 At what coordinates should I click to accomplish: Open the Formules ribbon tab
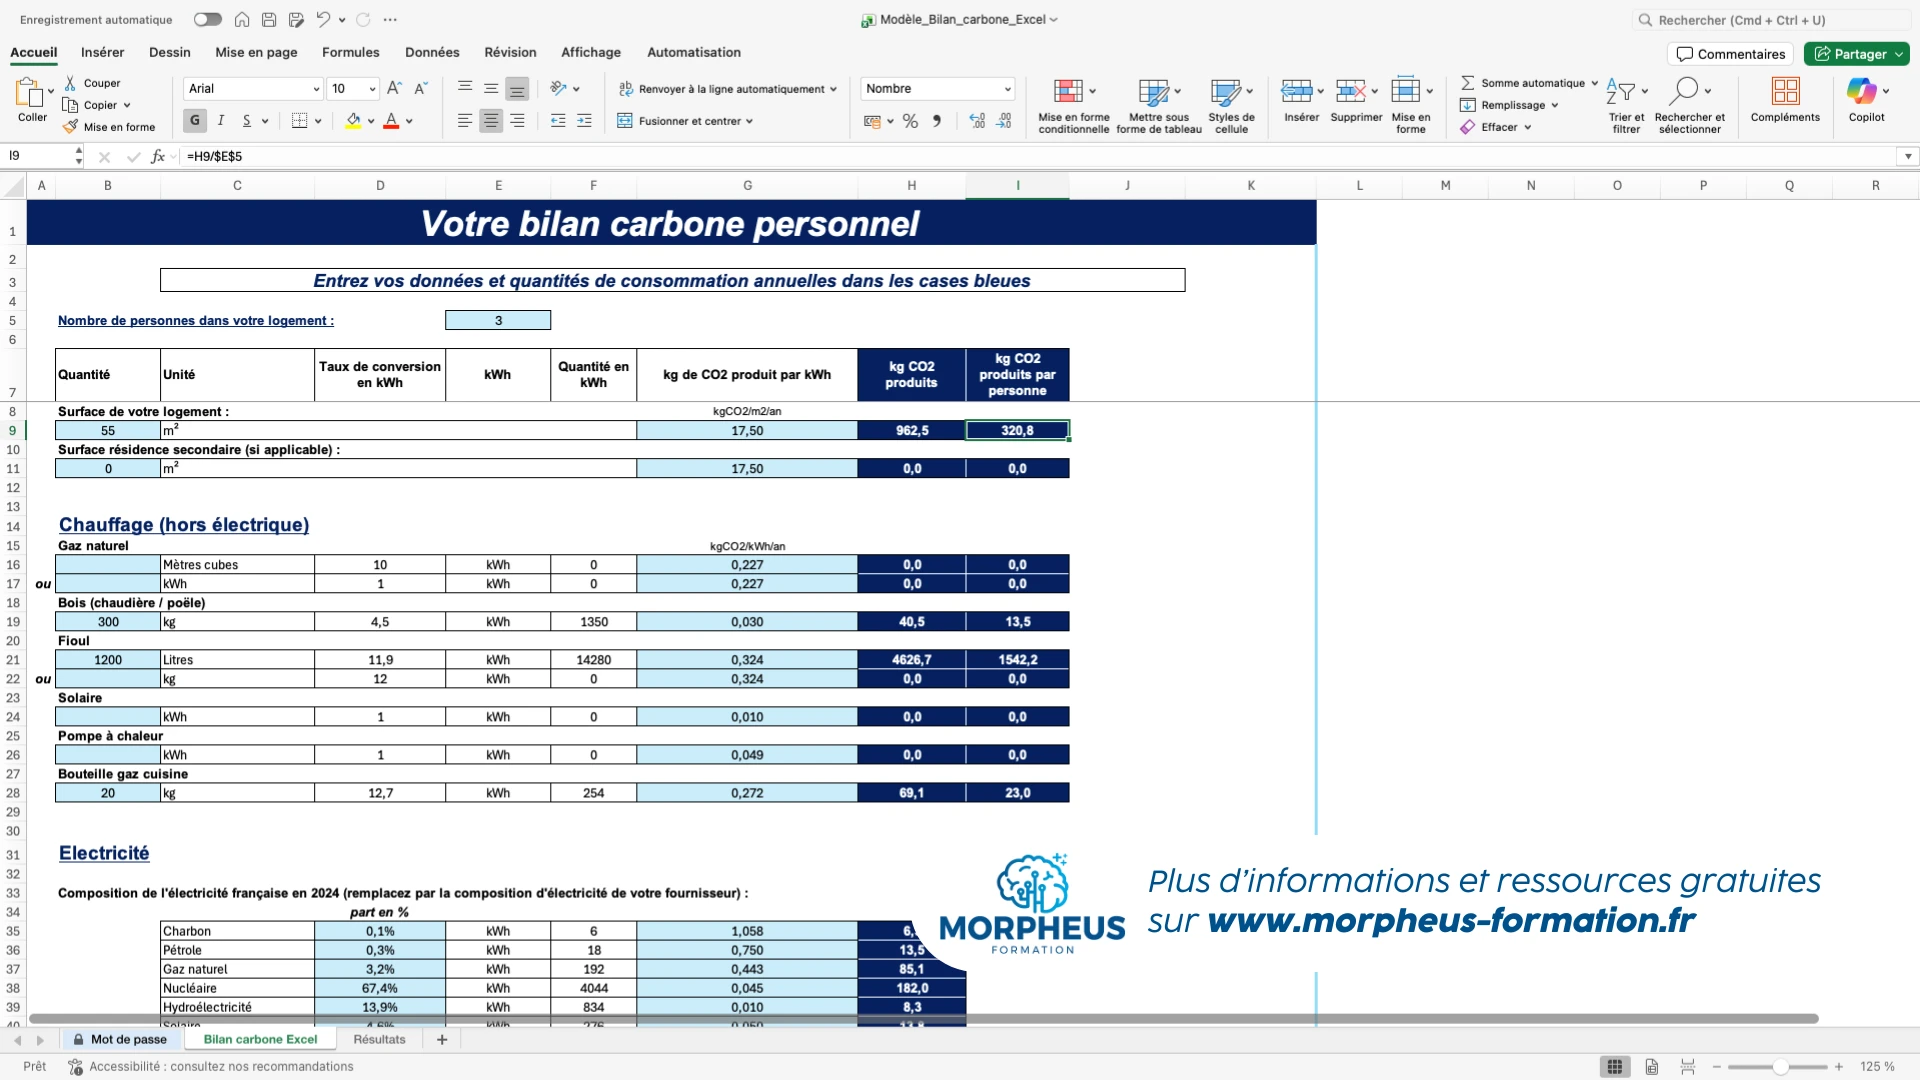click(350, 52)
